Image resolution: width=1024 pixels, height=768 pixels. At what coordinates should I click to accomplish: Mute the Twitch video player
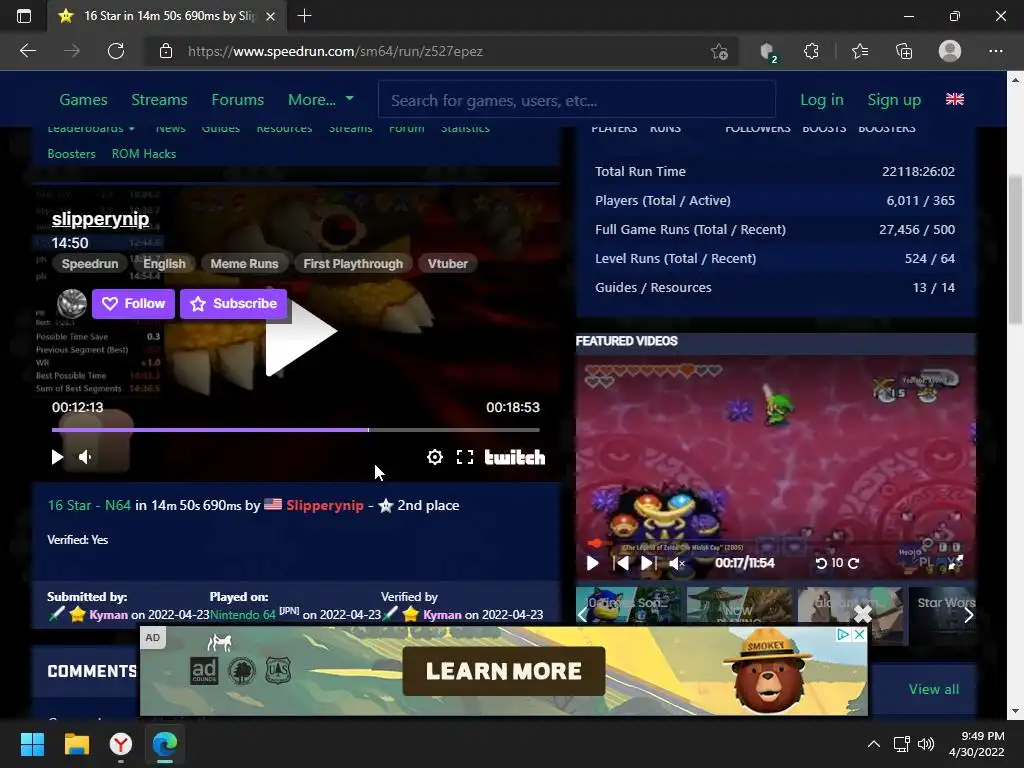tap(86, 457)
